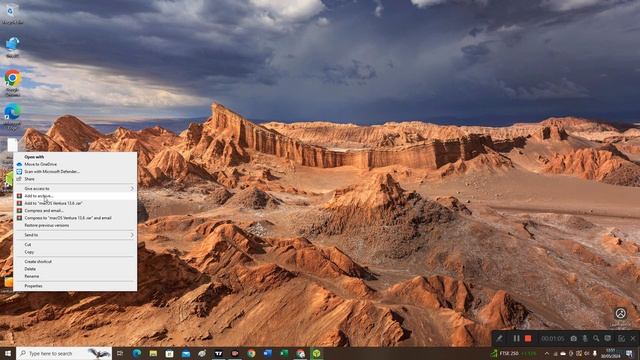Open Task View on the taskbar

[x=120, y=353]
